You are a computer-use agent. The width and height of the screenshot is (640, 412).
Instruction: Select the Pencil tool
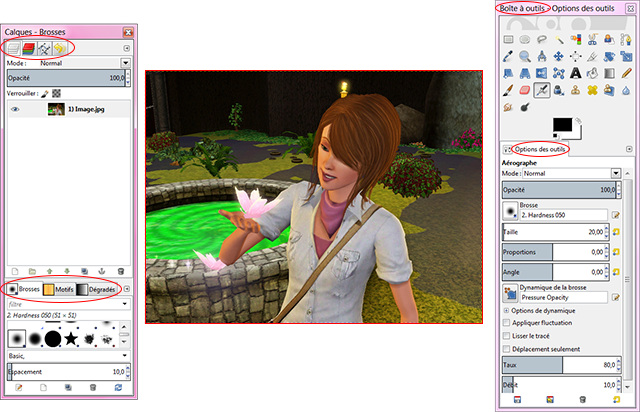pos(626,73)
